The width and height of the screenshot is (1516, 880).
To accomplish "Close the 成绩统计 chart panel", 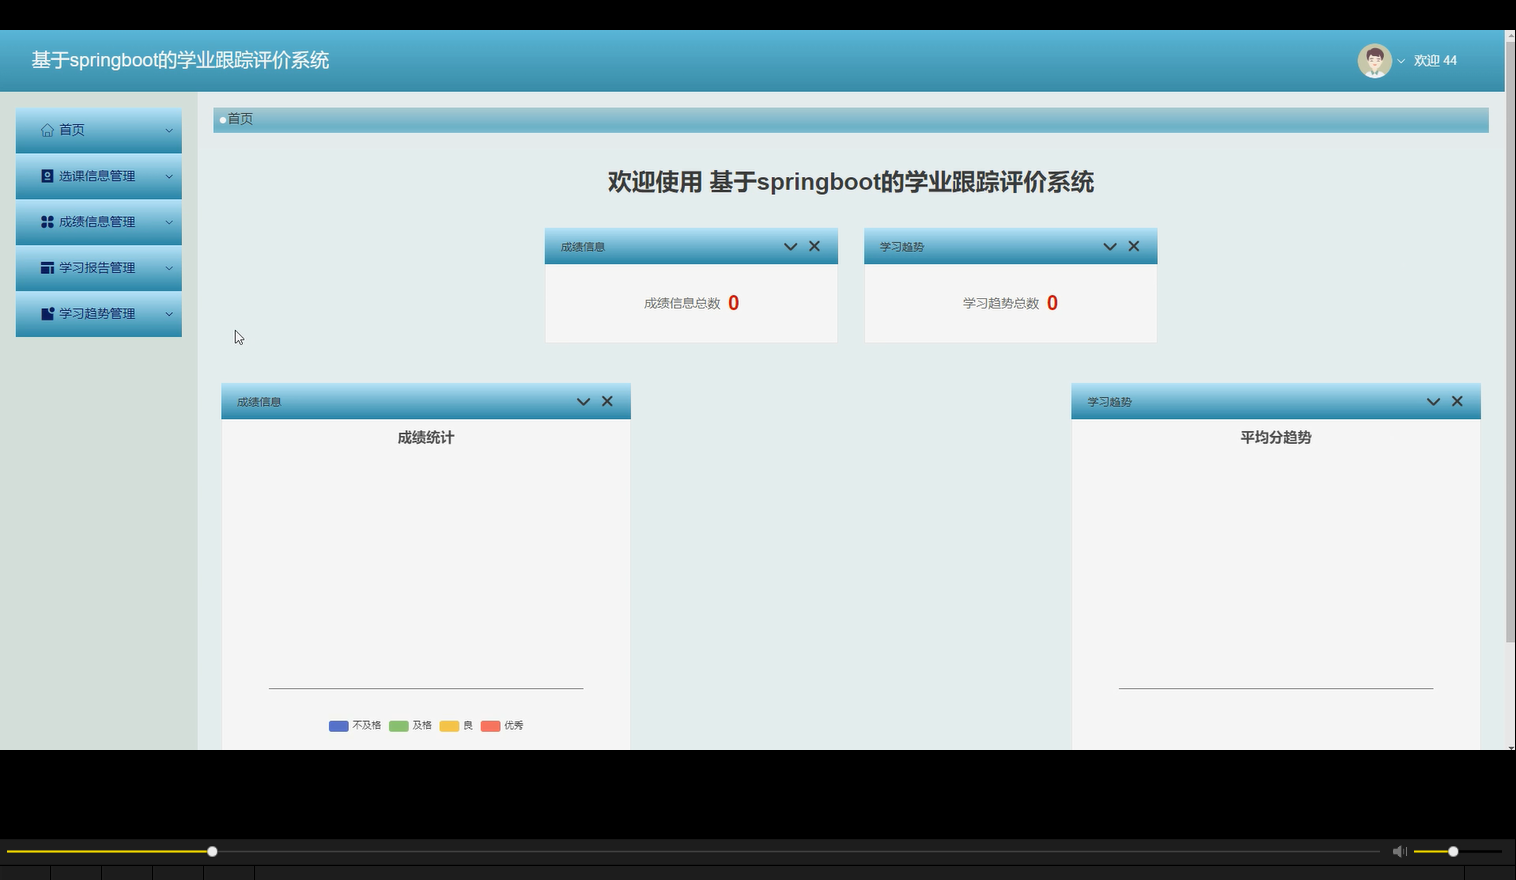I will pyautogui.click(x=607, y=401).
